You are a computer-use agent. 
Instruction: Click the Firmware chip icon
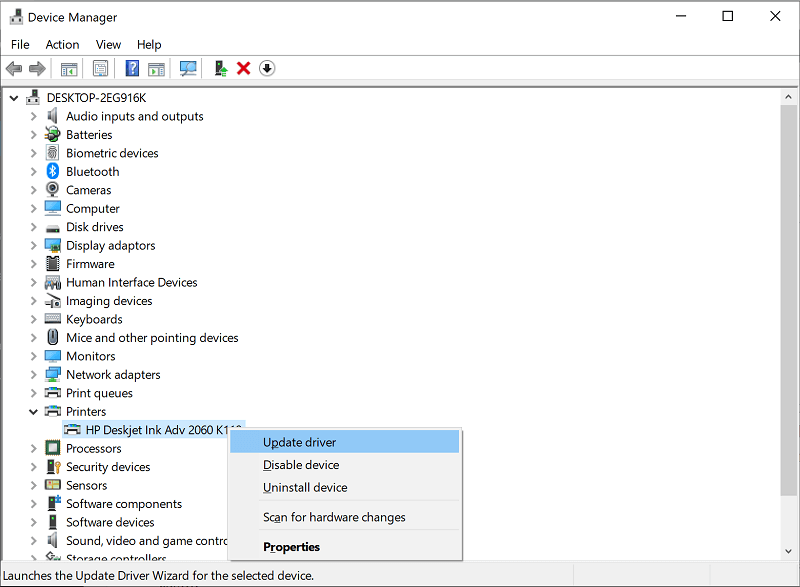click(x=53, y=264)
